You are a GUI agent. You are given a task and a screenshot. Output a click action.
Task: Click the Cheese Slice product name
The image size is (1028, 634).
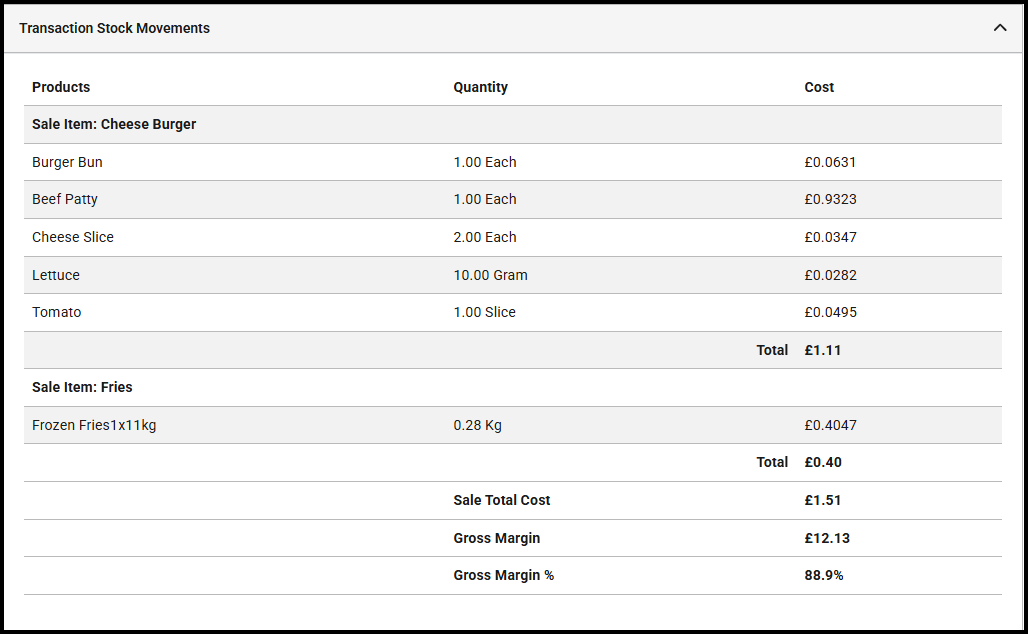point(73,237)
